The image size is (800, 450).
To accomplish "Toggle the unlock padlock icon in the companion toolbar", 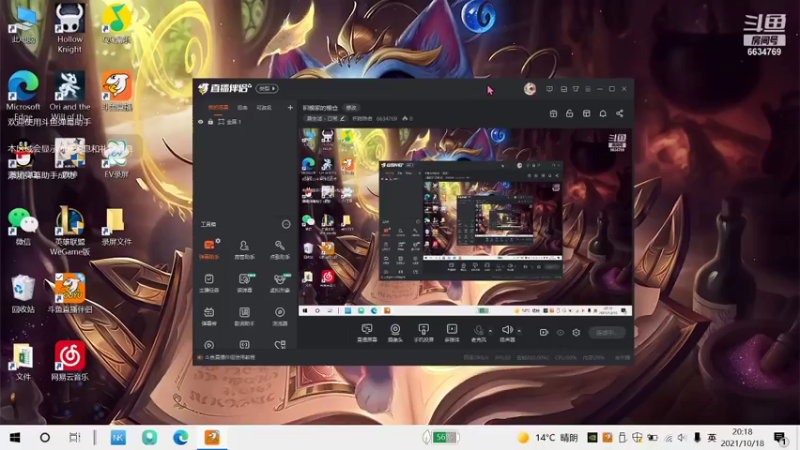I will click(570, 113).
